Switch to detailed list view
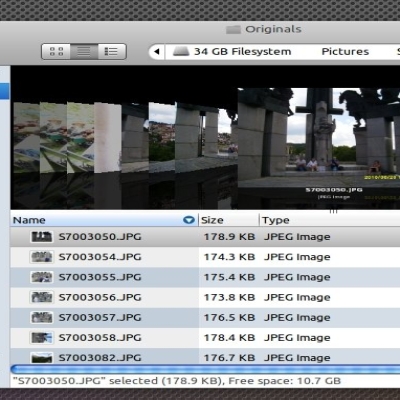Screen dimensions: 400x400 112,52
